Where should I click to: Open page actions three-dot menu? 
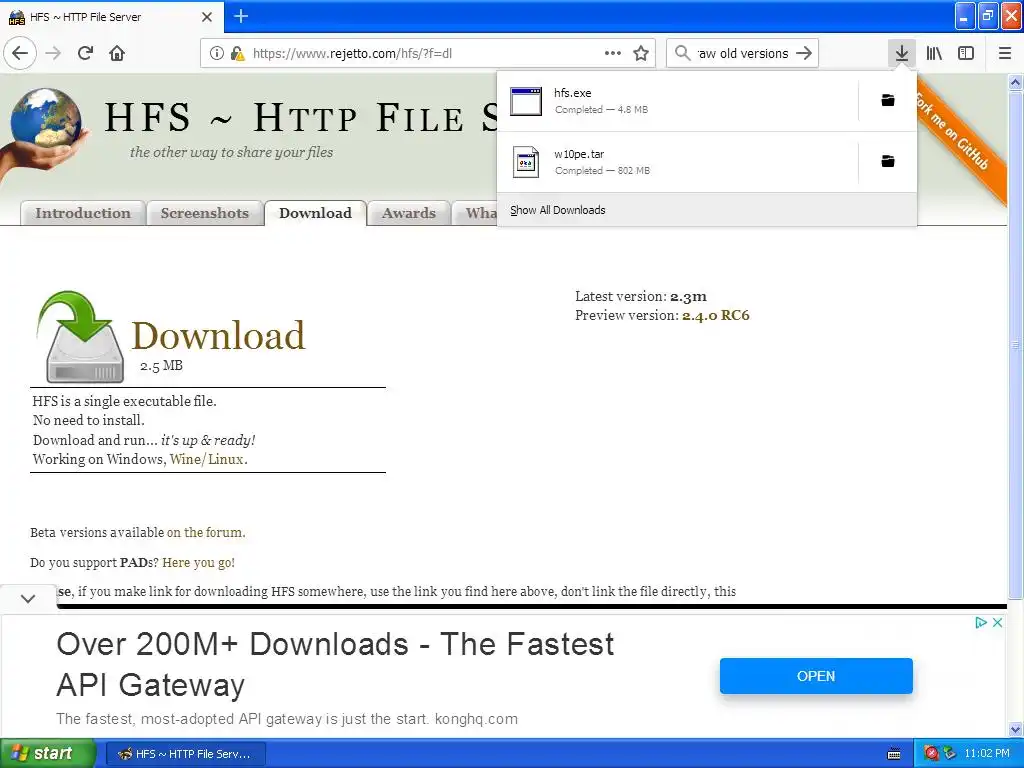click(x=613, y=53)
